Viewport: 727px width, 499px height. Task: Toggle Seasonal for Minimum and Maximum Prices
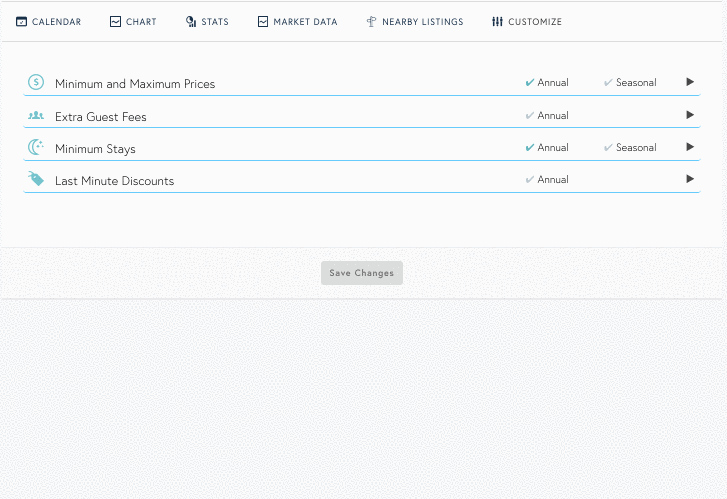pos(630,83)
